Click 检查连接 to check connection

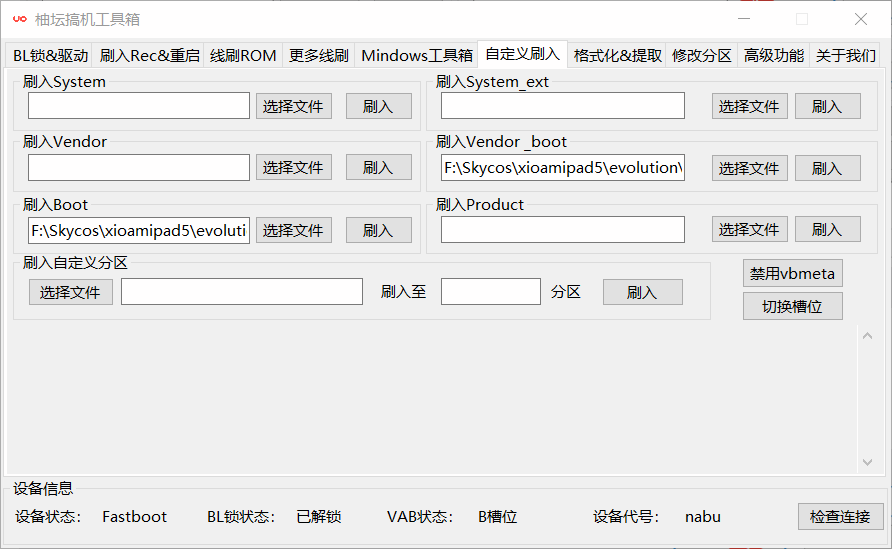coord(840,517)
